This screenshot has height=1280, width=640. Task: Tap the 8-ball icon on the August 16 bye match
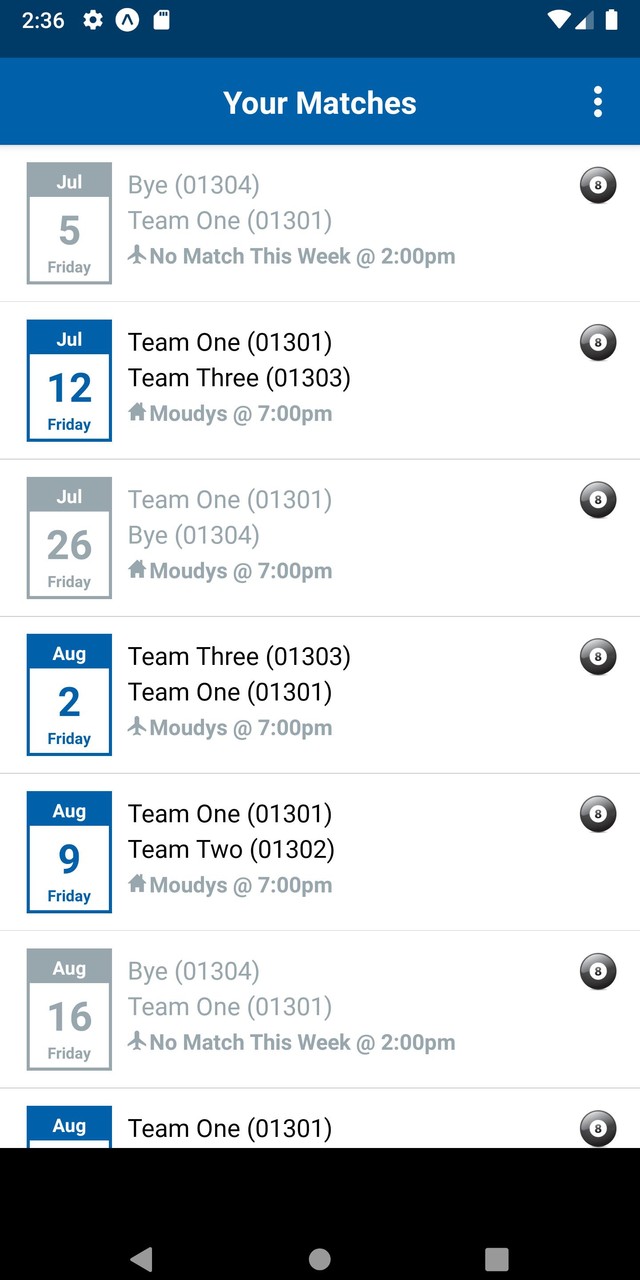[x=597, y=971]
